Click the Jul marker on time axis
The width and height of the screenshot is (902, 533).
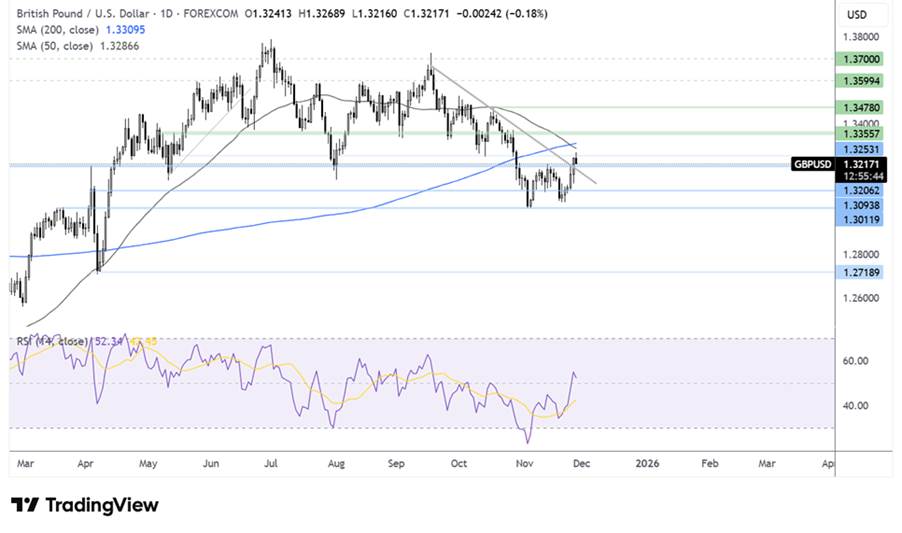[x=272, y=464]
